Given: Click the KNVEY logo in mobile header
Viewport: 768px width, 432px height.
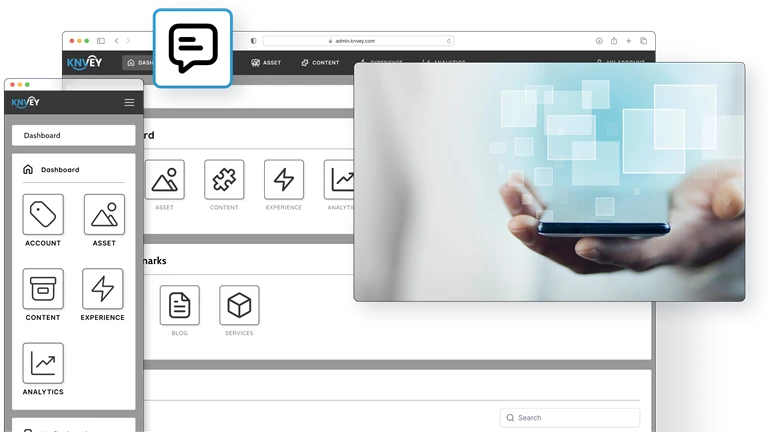Looking at the screenshot, I should click(x=25, y=103).
